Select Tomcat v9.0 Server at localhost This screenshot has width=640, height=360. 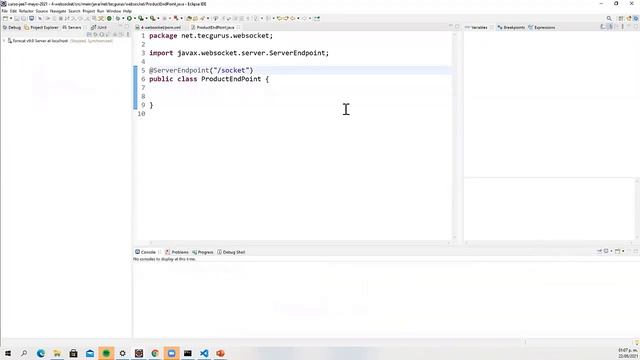[x=40, y=41]
